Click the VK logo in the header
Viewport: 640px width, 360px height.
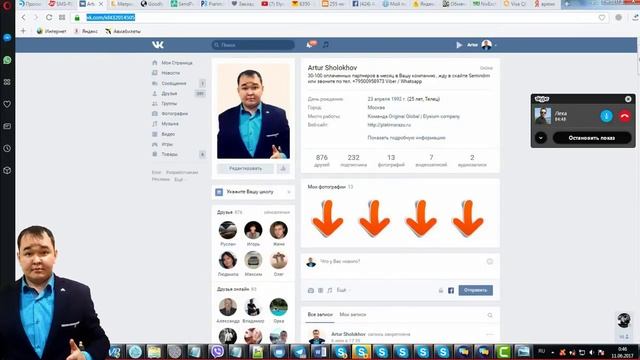point(158,44)
